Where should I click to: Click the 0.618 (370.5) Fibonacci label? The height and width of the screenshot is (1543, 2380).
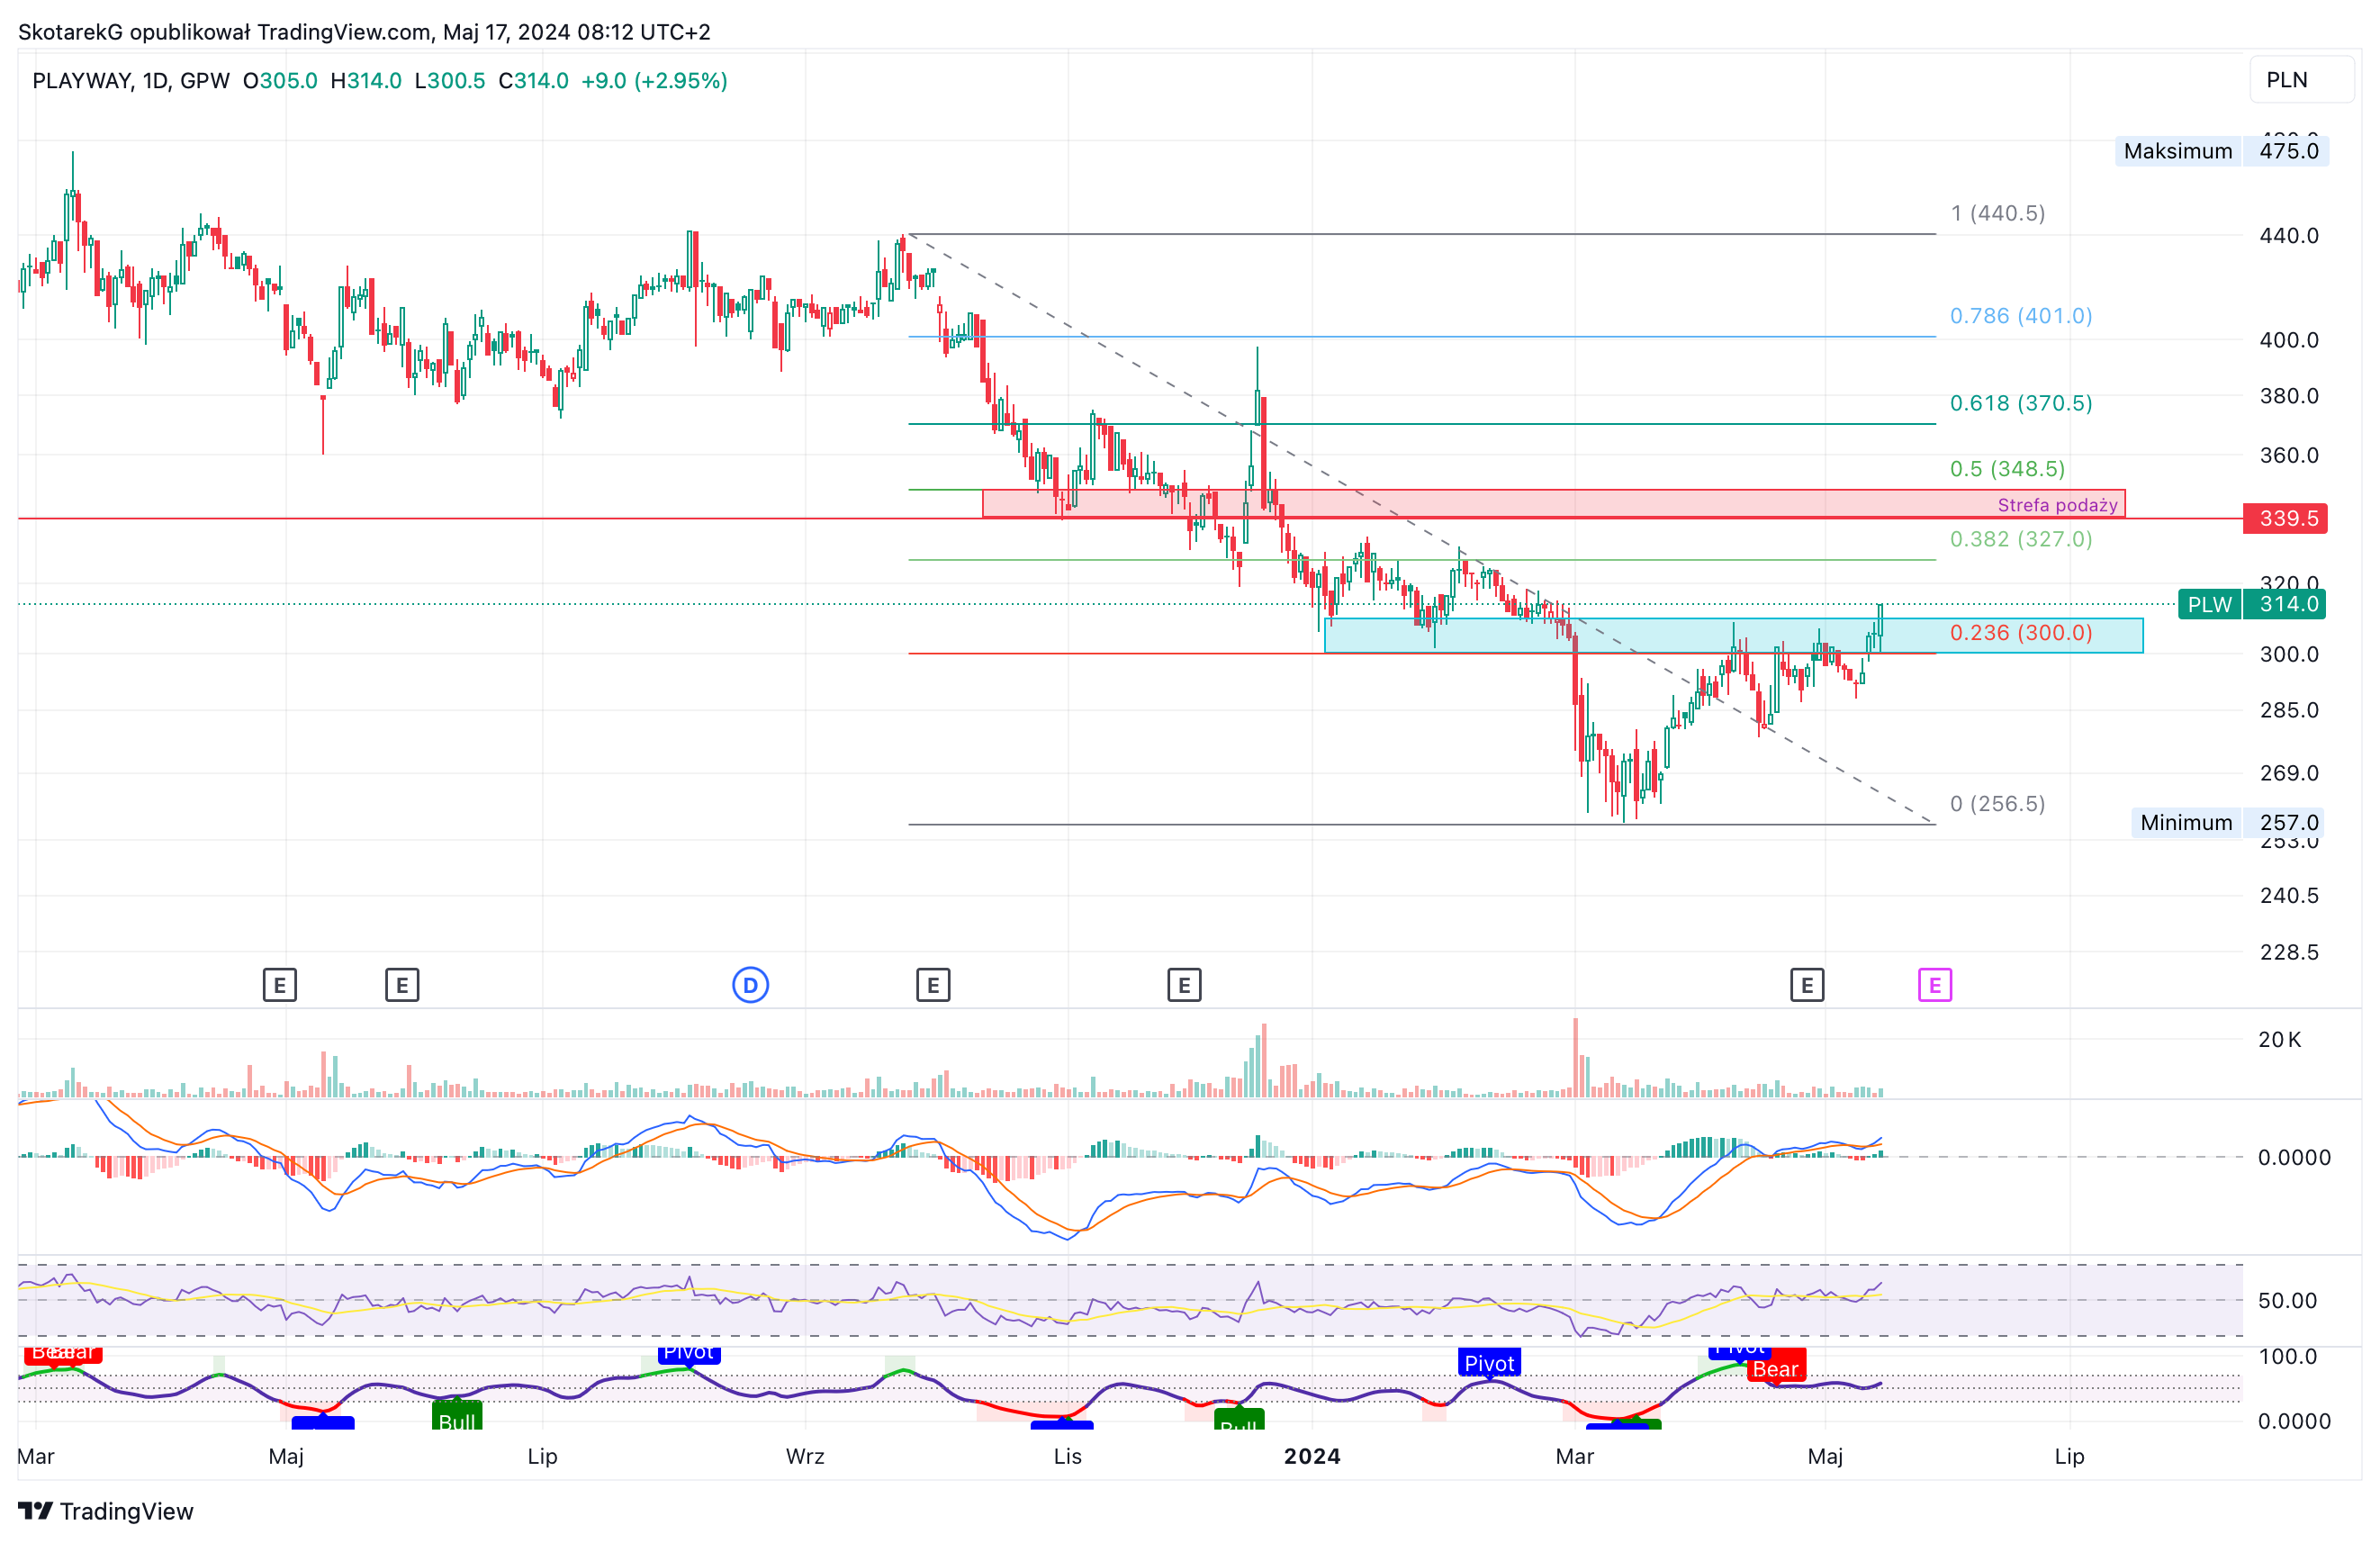pos(2021,403)
